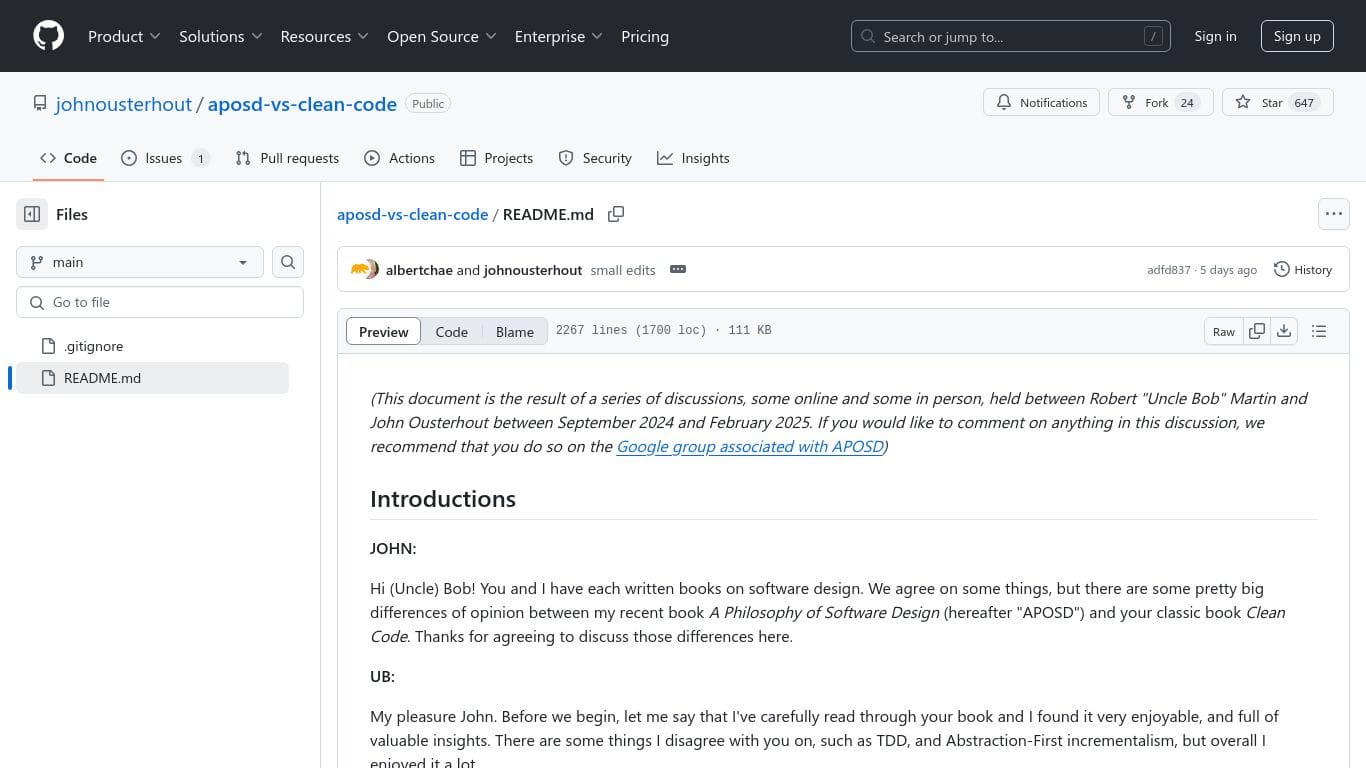Open the document outline icon
Screen dimensions: 1366x768
(1319, 331)
